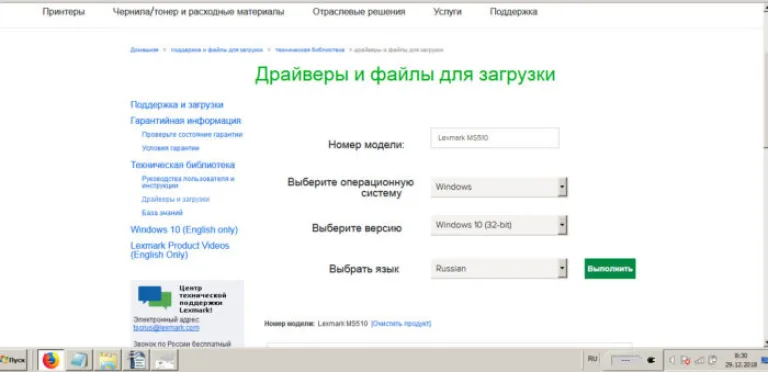Open the Принтеры menu
The image size is (768, 372).
point(64,12)
